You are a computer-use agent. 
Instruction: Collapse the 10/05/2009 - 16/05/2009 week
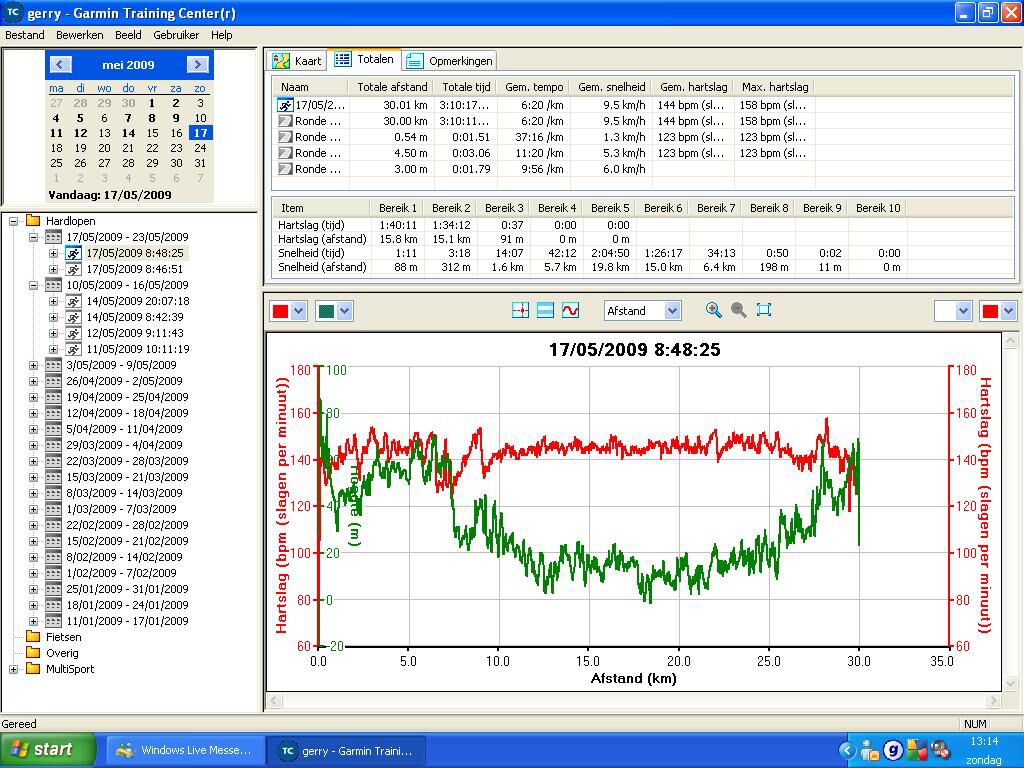[33, 285]
